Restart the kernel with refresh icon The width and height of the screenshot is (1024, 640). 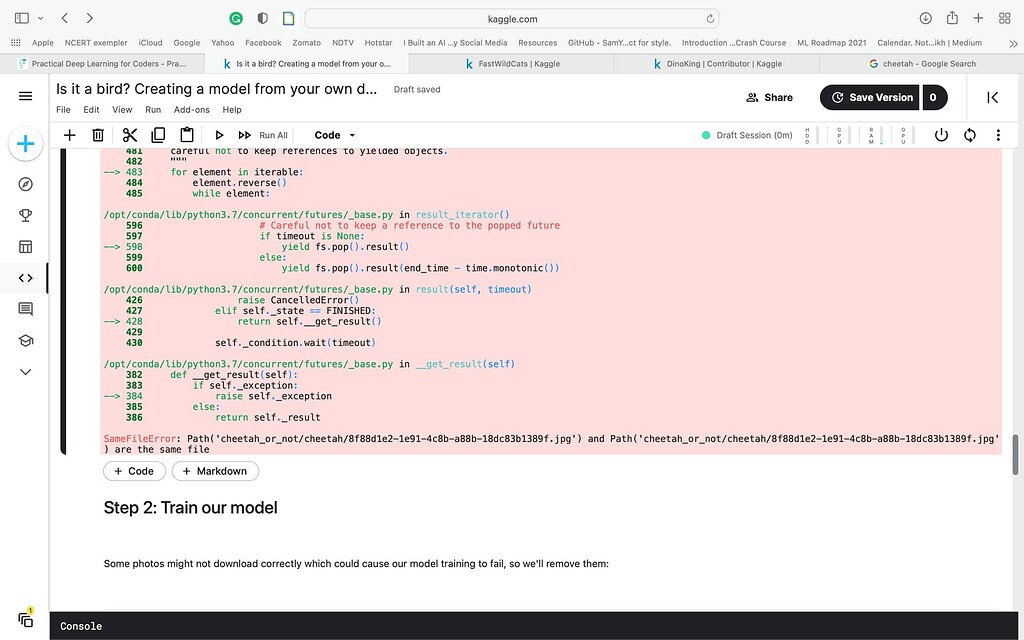coord(968,134)
